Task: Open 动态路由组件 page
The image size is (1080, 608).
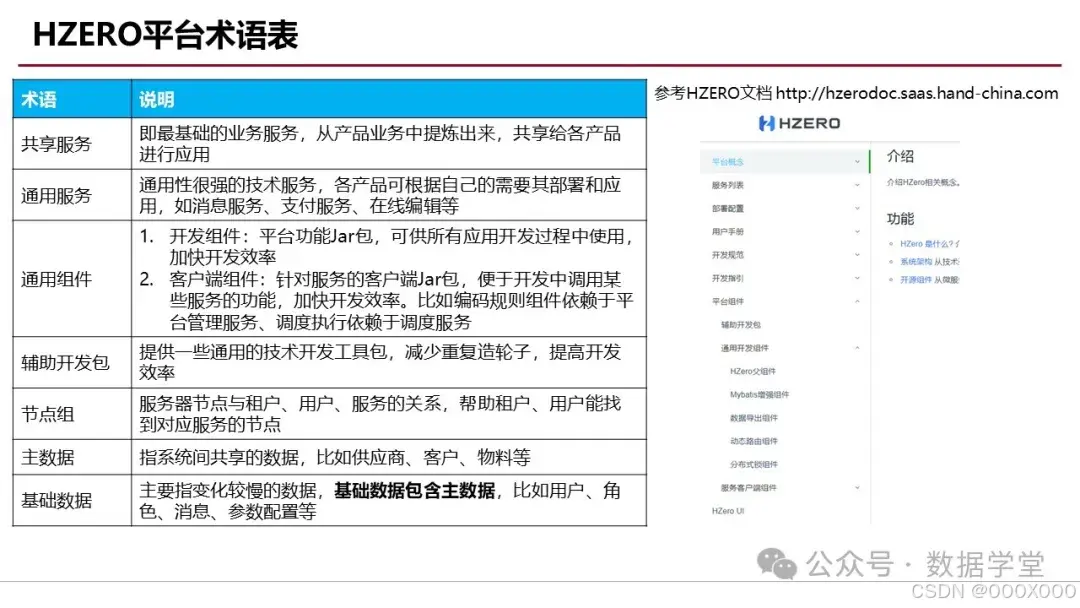Action: [x=754, y=441]
